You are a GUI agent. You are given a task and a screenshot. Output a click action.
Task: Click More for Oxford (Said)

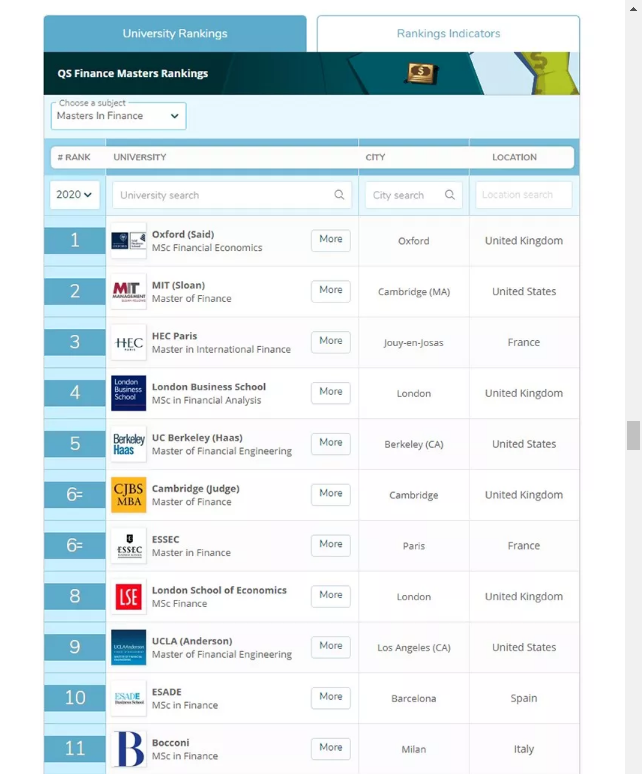331,240
